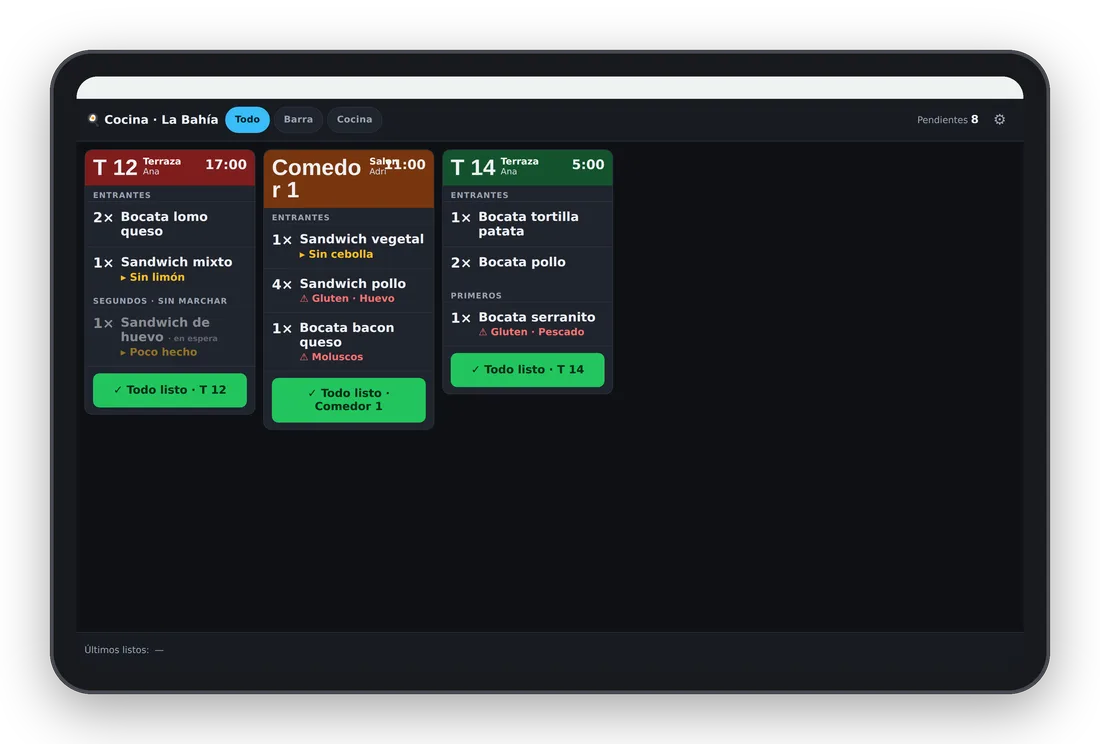Mark everything ready for T 14
1100x744 pixels.
[528, 370]
